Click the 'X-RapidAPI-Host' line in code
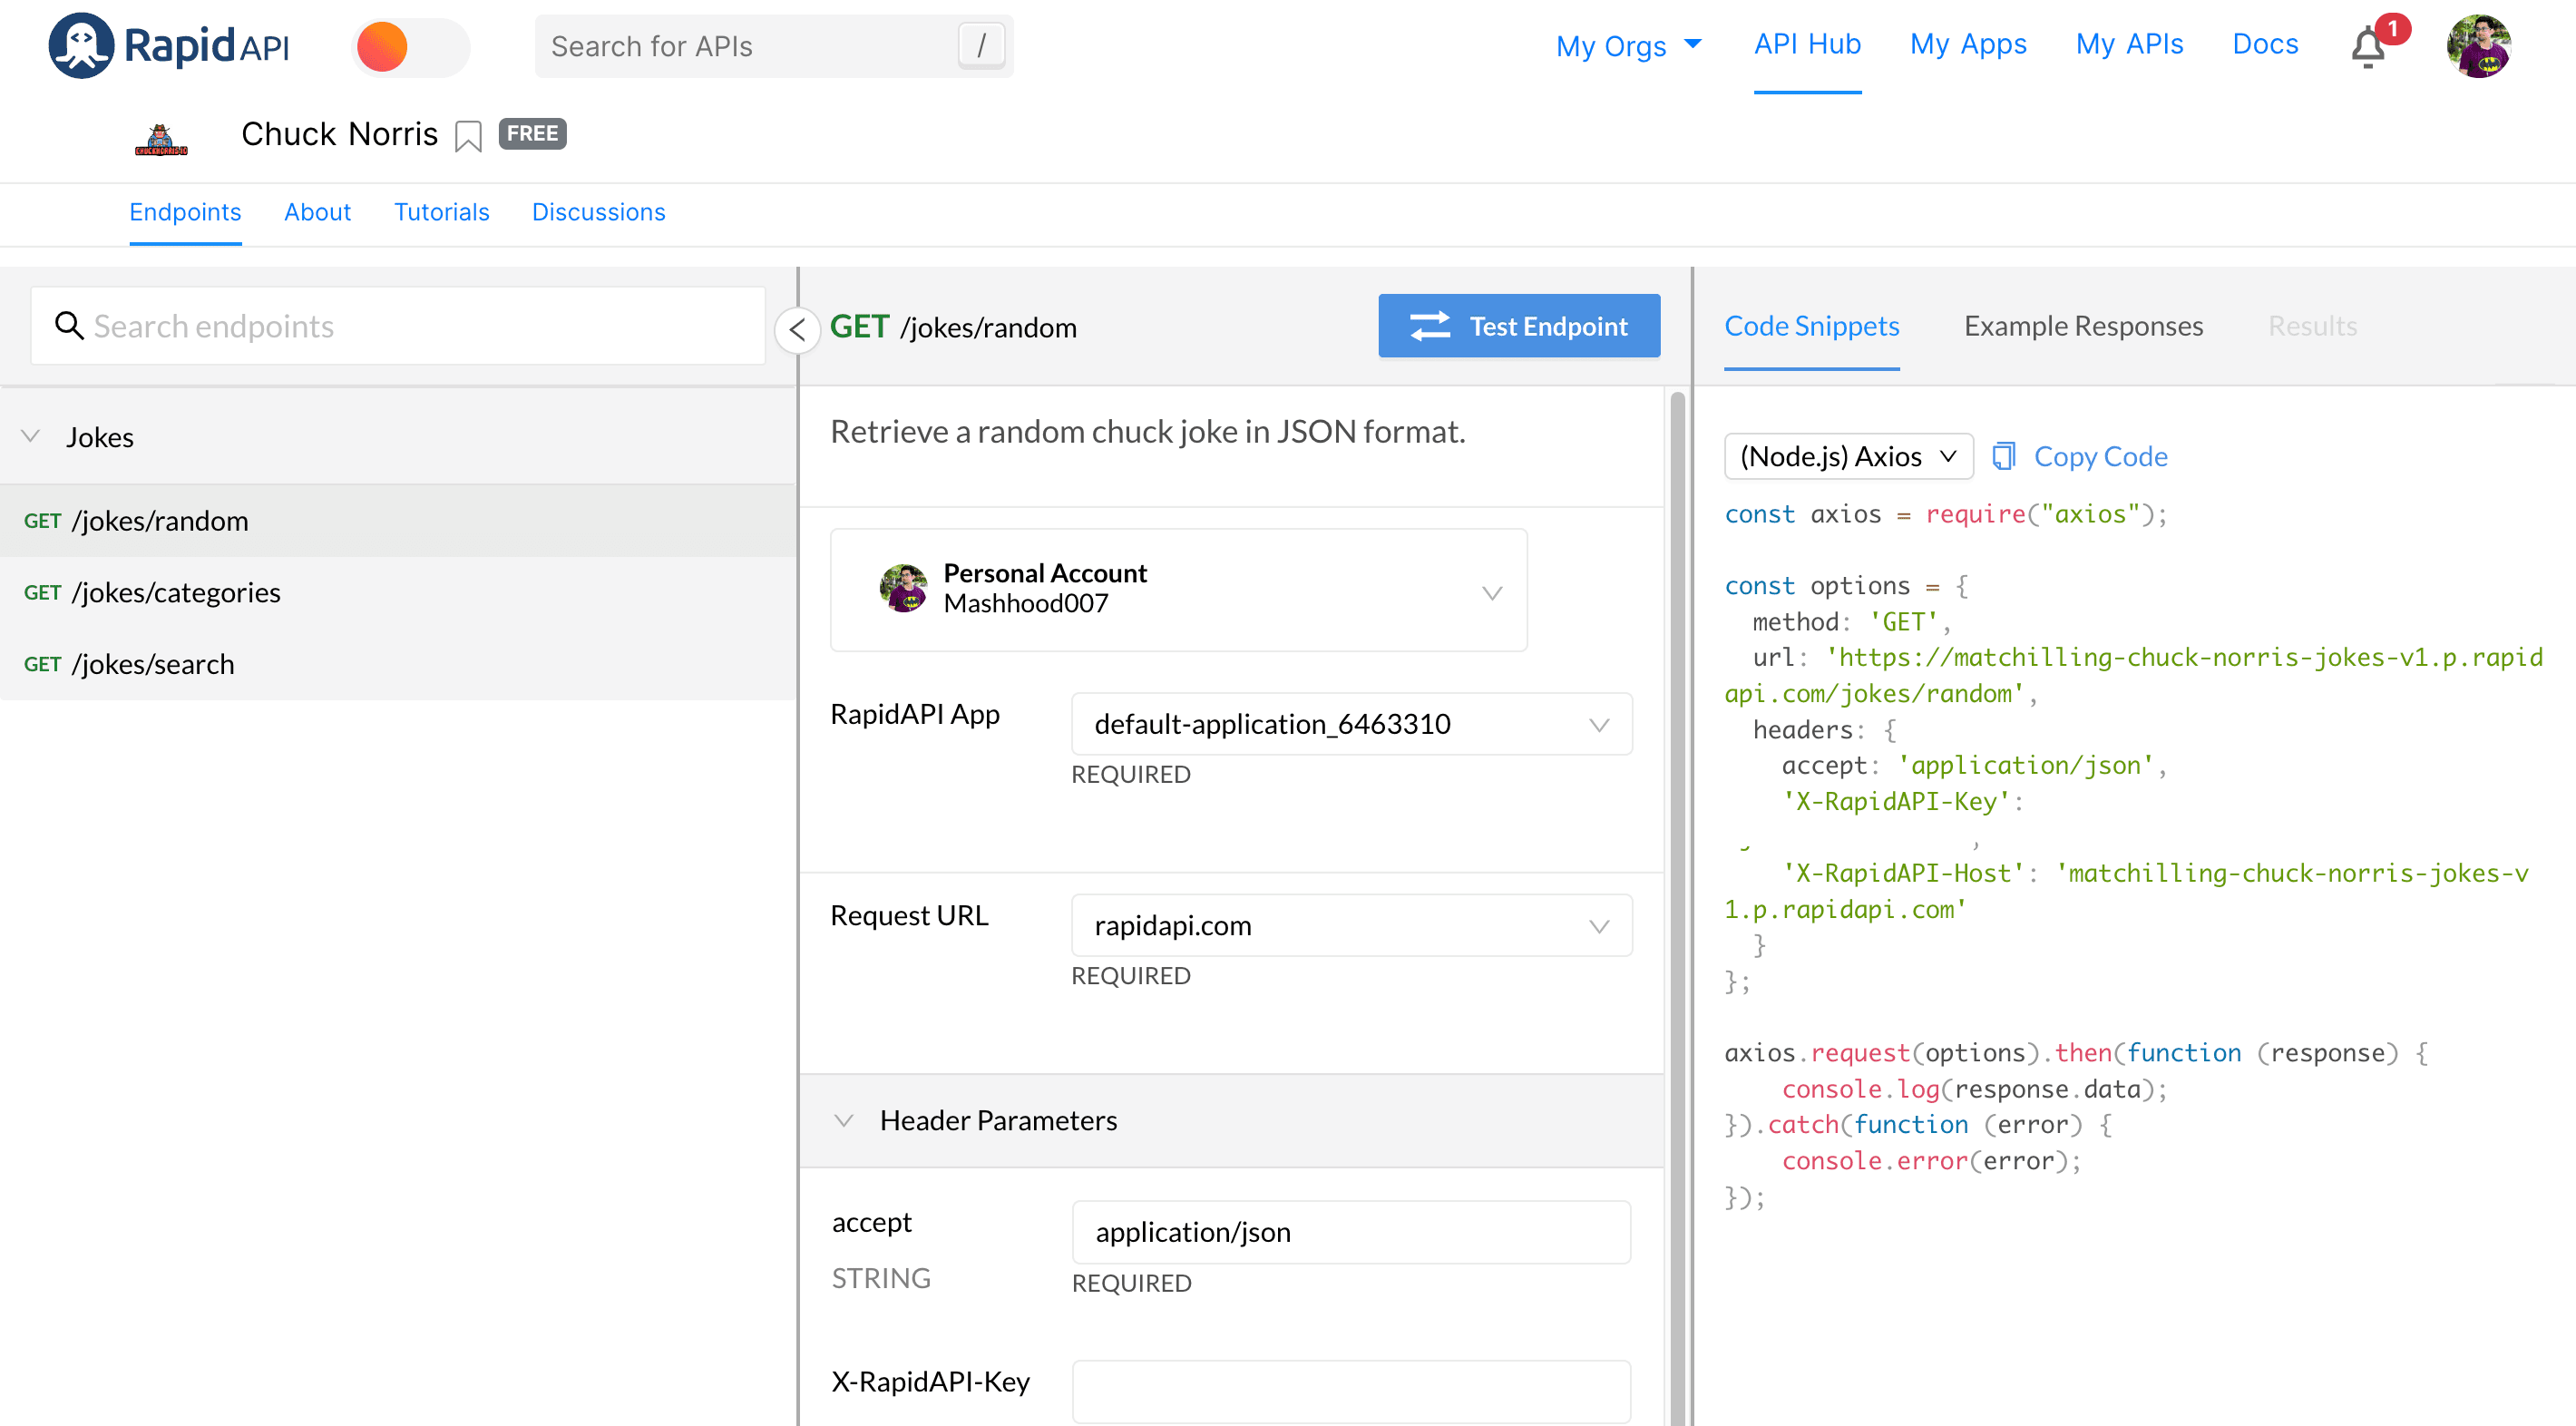2576x1426 pixels. [2127, 891]
